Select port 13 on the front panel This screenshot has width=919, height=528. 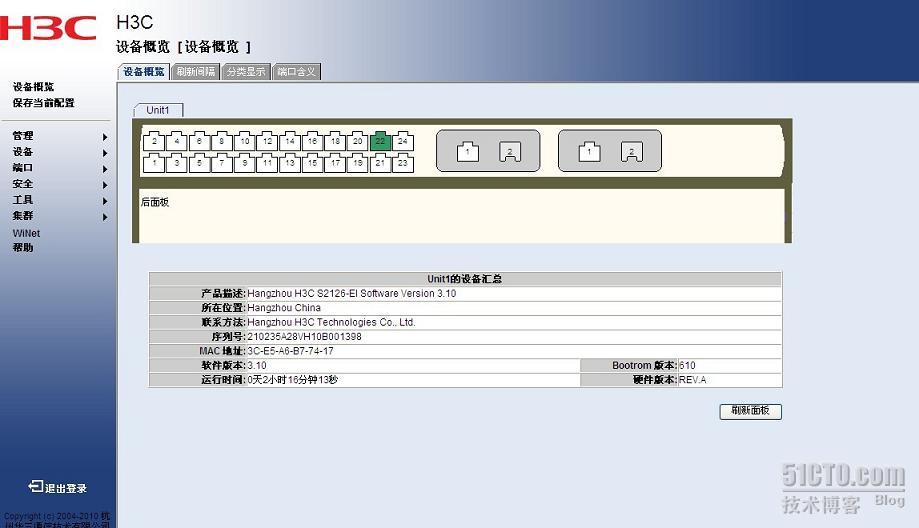tap(290, 163)
